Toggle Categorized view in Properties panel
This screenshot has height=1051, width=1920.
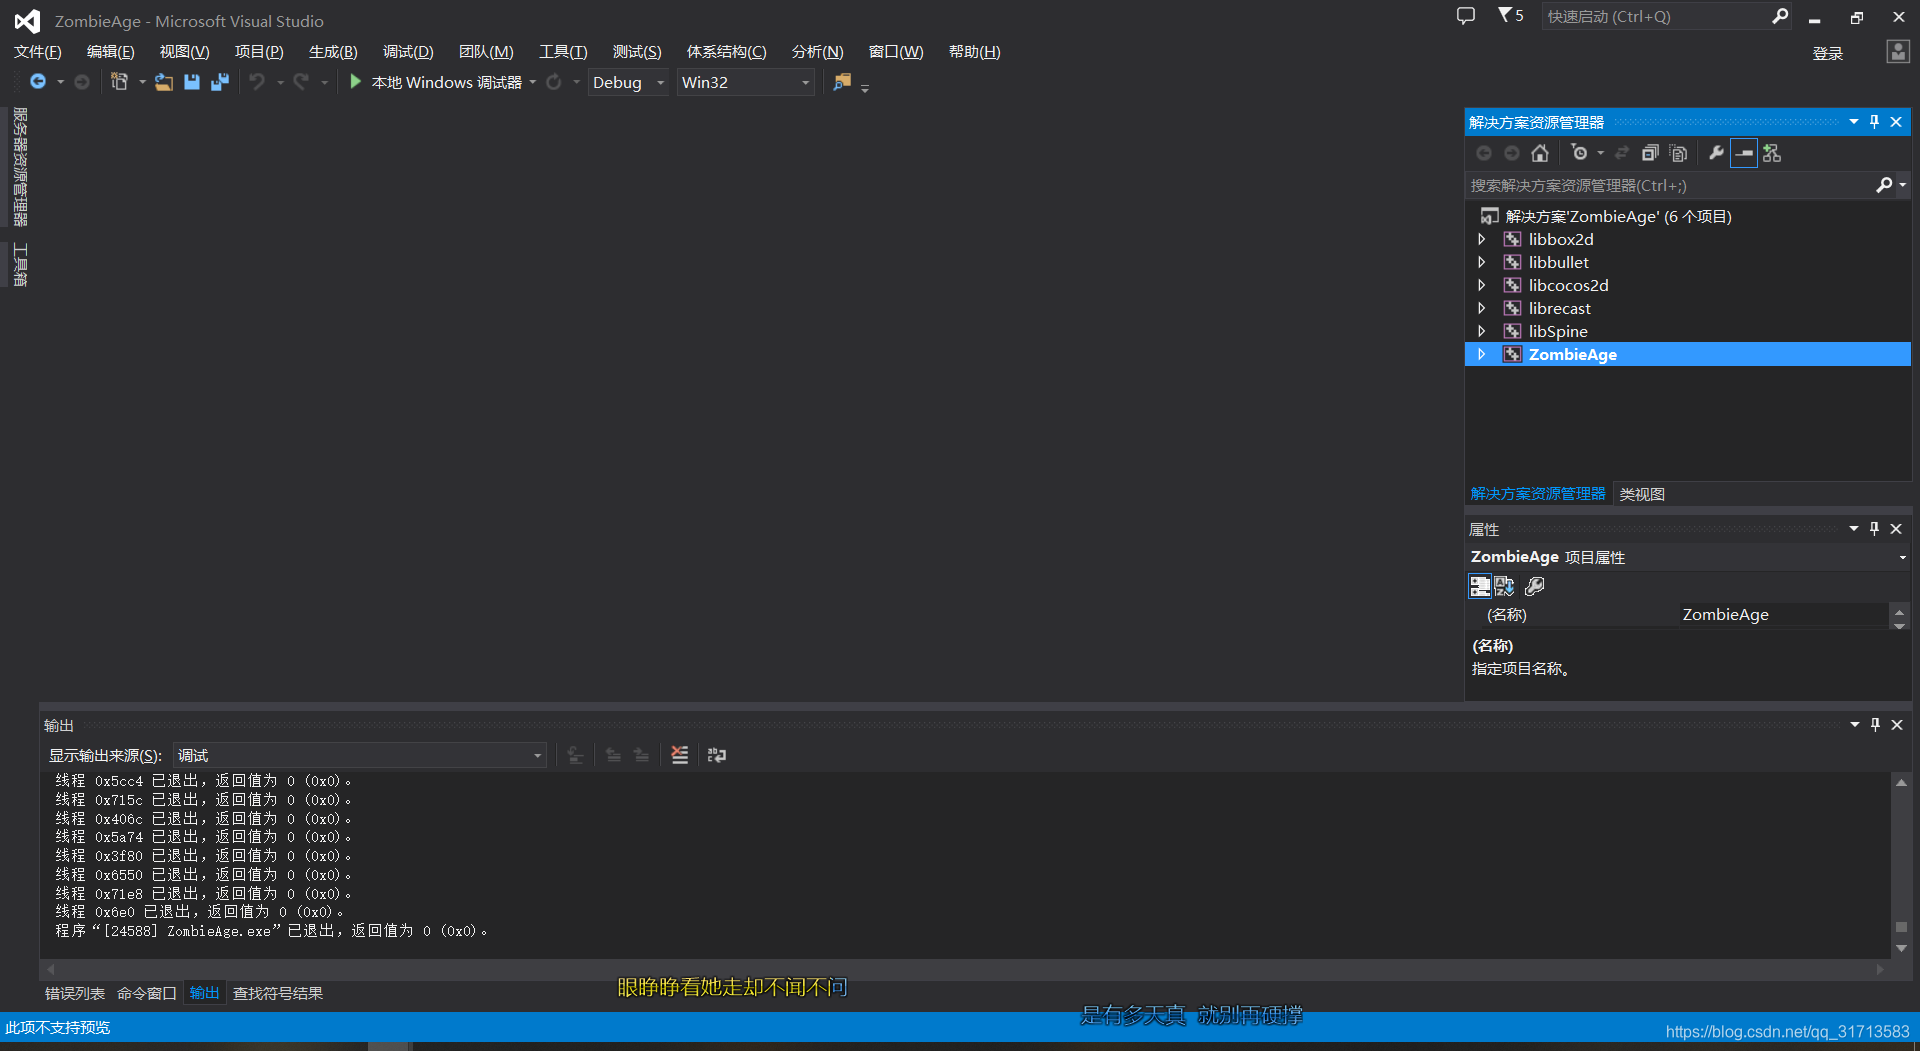[1480, 586]
